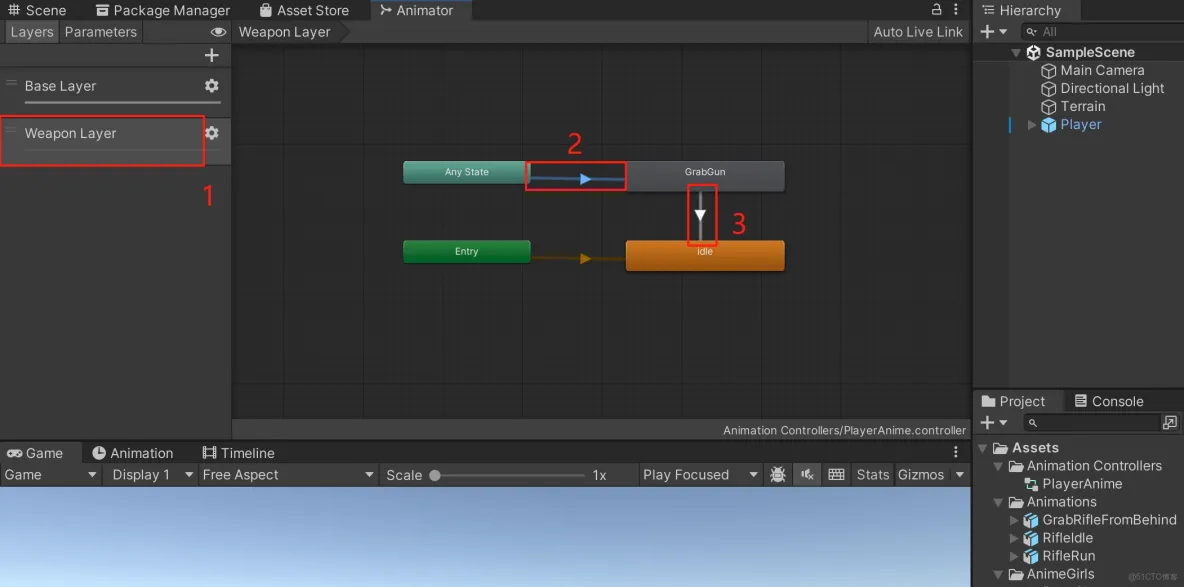
Task: Open the Game view shortcut keyboard icon
Action: pos(836,474)
